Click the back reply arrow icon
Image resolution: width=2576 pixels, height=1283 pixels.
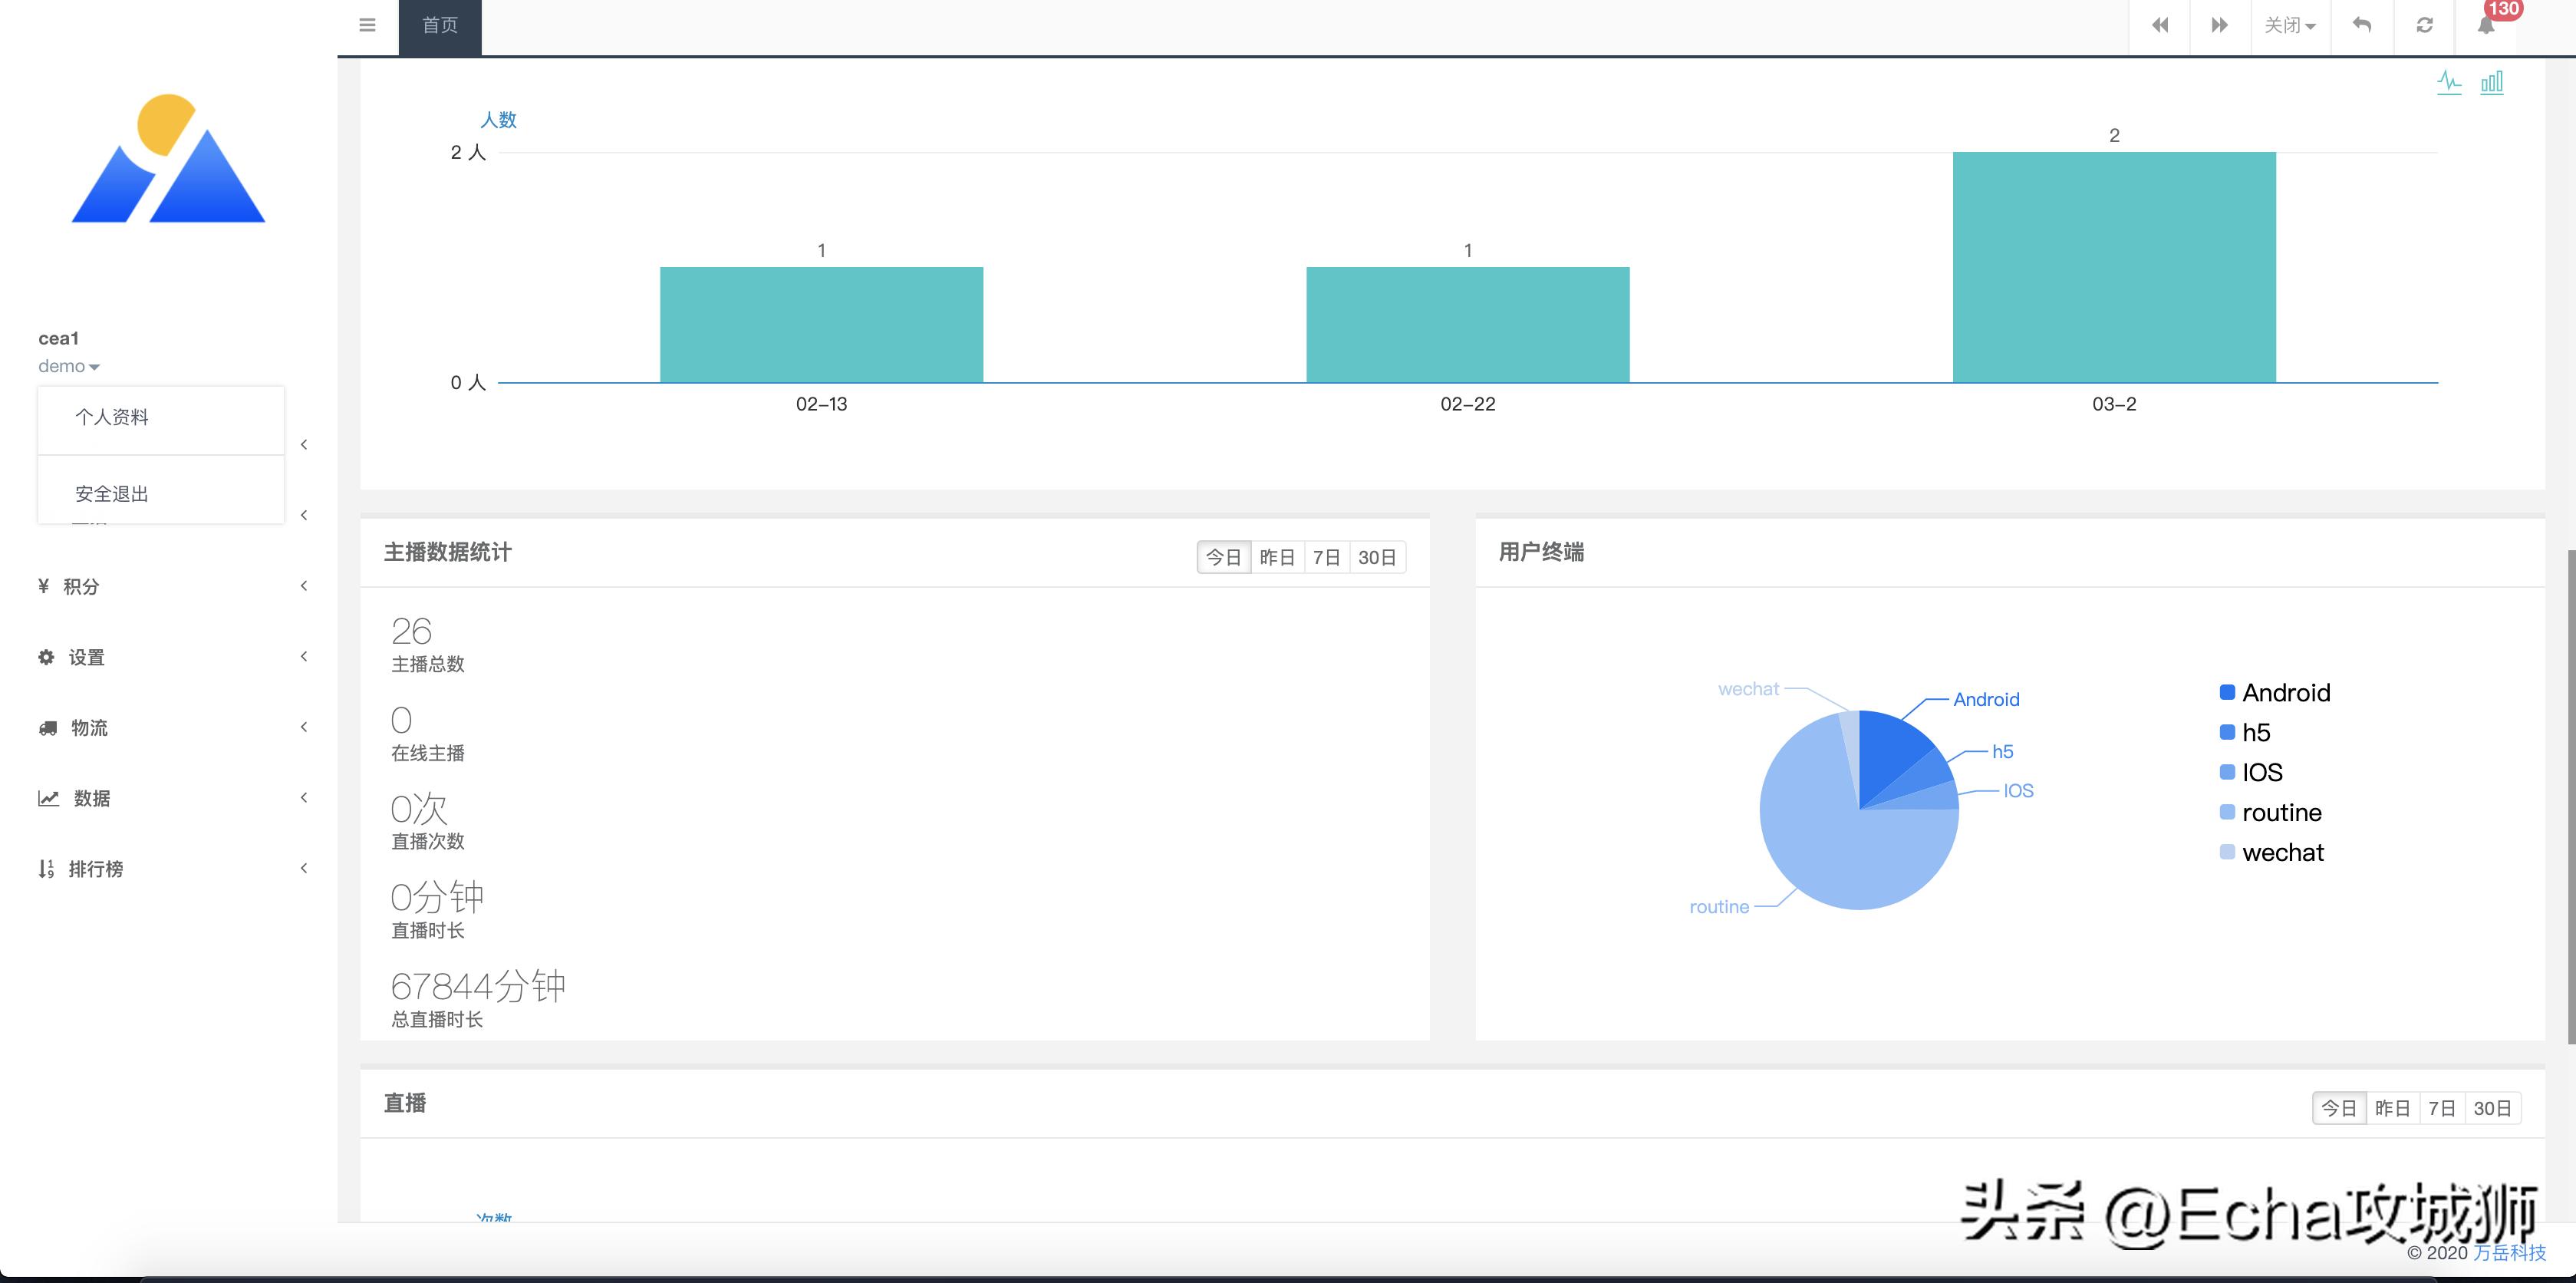point(2362,25)
